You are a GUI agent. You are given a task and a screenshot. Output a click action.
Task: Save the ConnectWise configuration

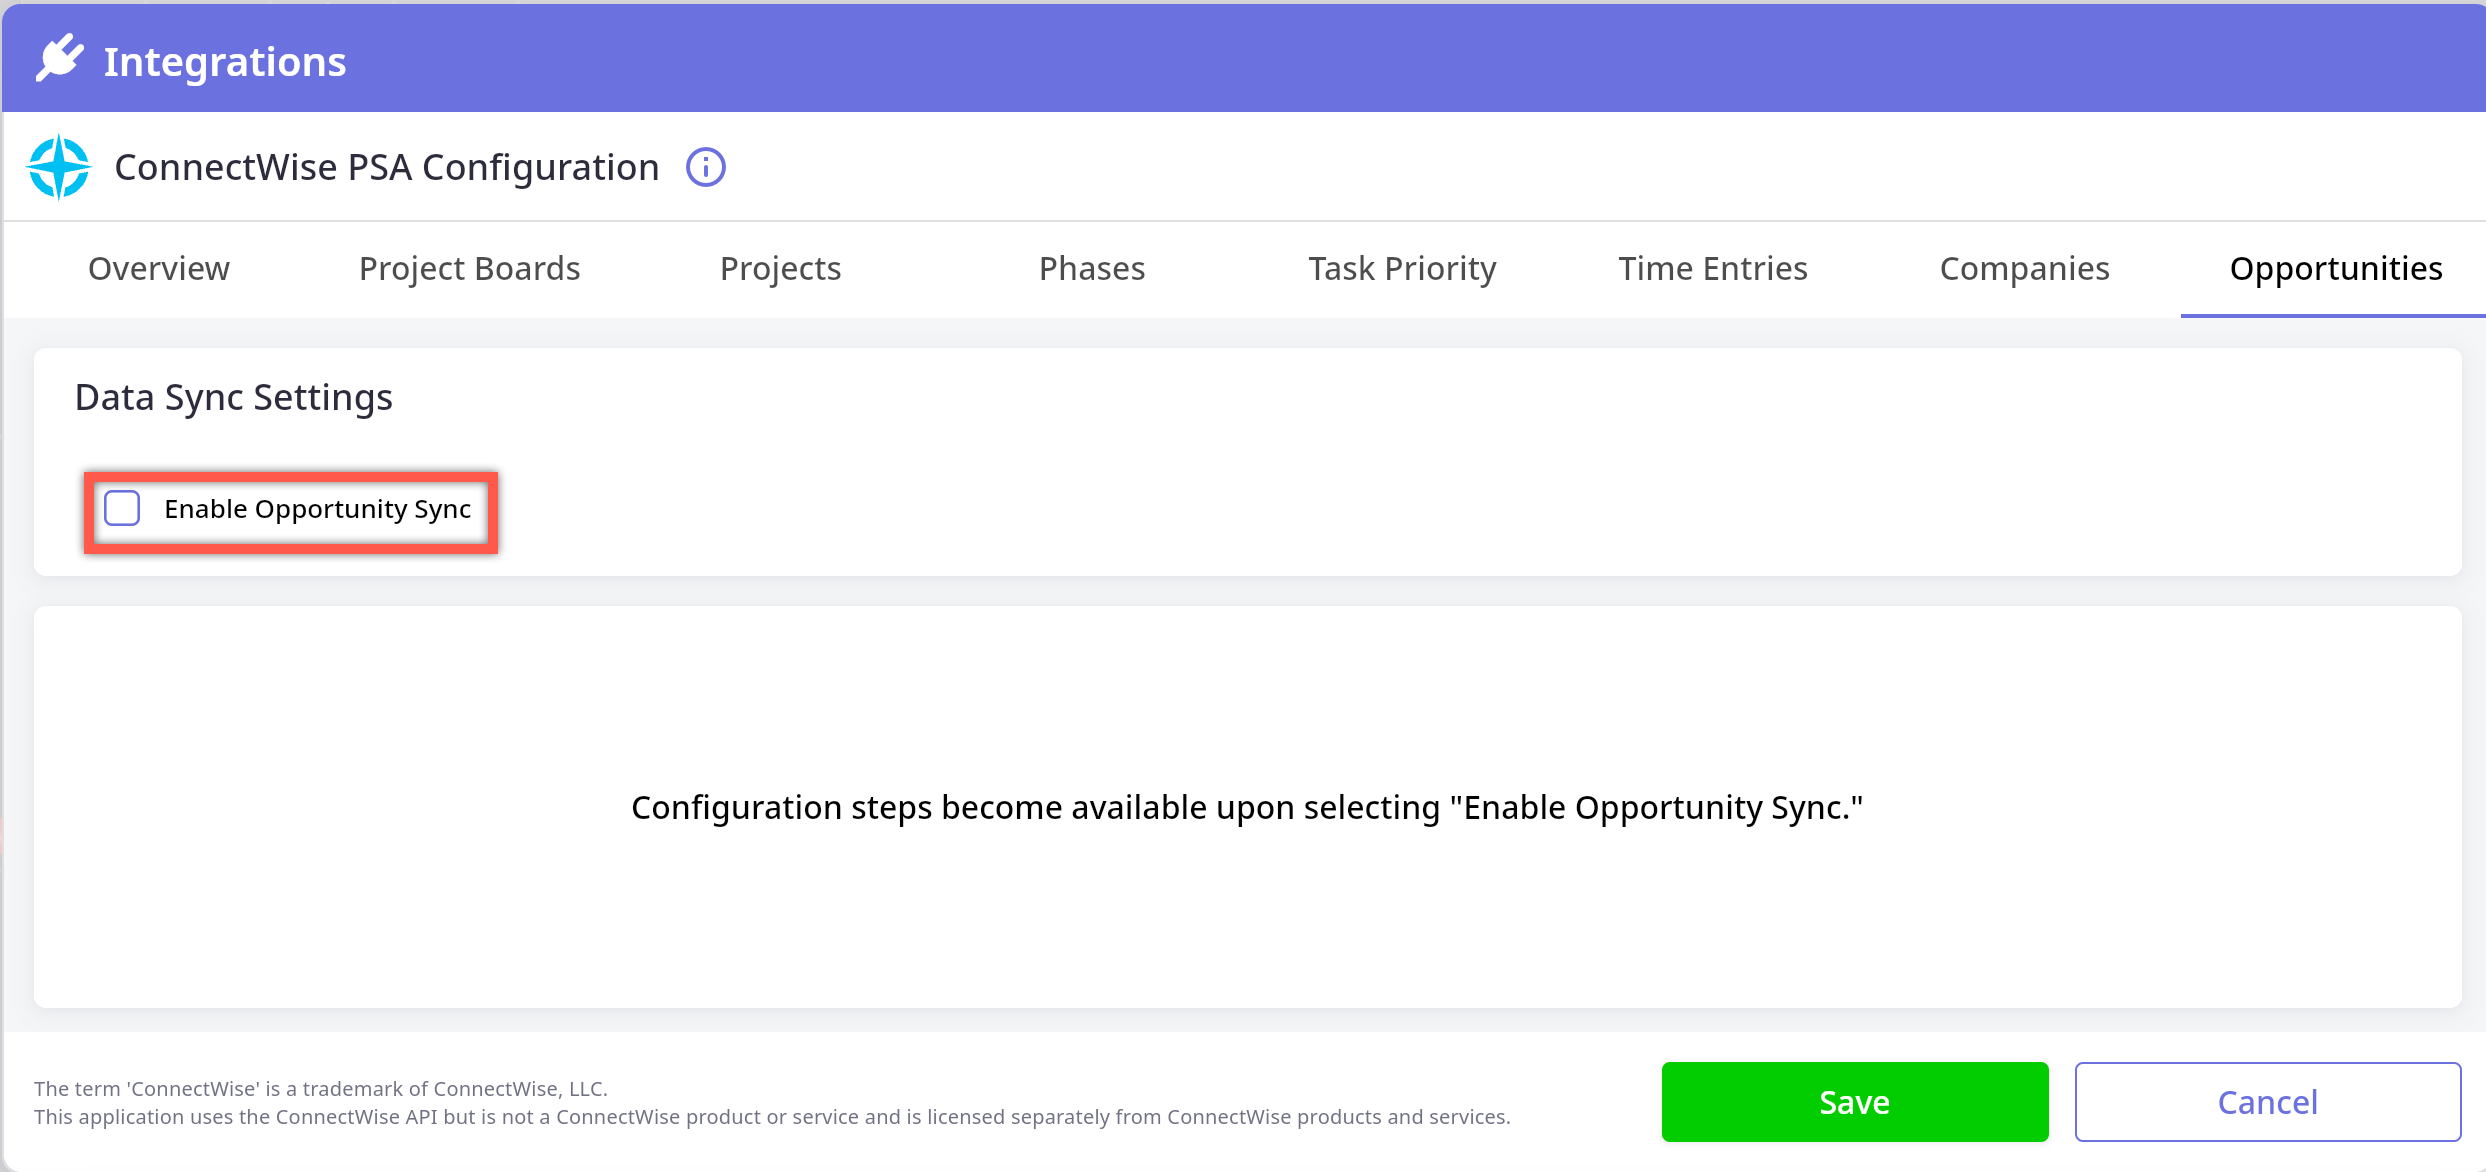click(x=1854, y=1102)
